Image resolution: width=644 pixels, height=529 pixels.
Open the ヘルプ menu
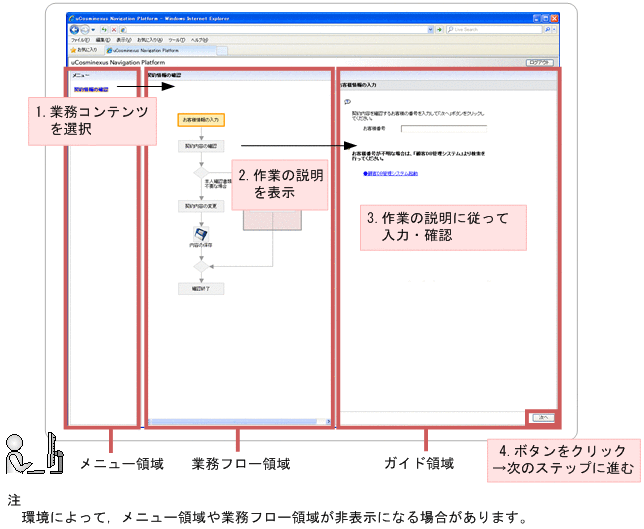(199, 40)
